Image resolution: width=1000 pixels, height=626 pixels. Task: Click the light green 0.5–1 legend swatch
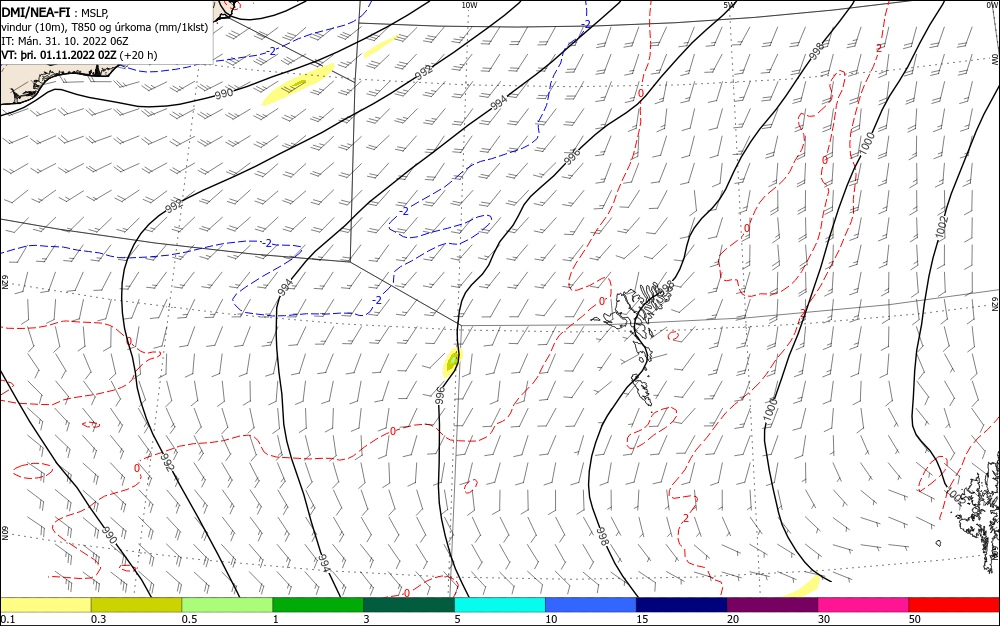tap(227, 605)
